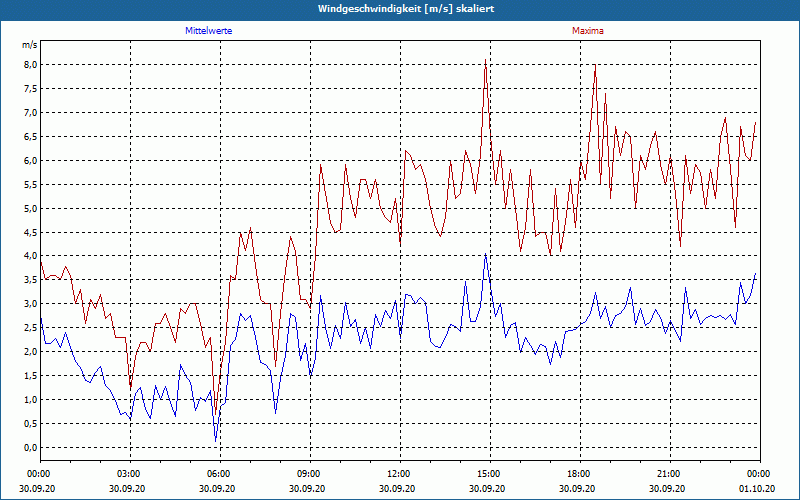Click the 03:00 time axis label

[131, 474]
